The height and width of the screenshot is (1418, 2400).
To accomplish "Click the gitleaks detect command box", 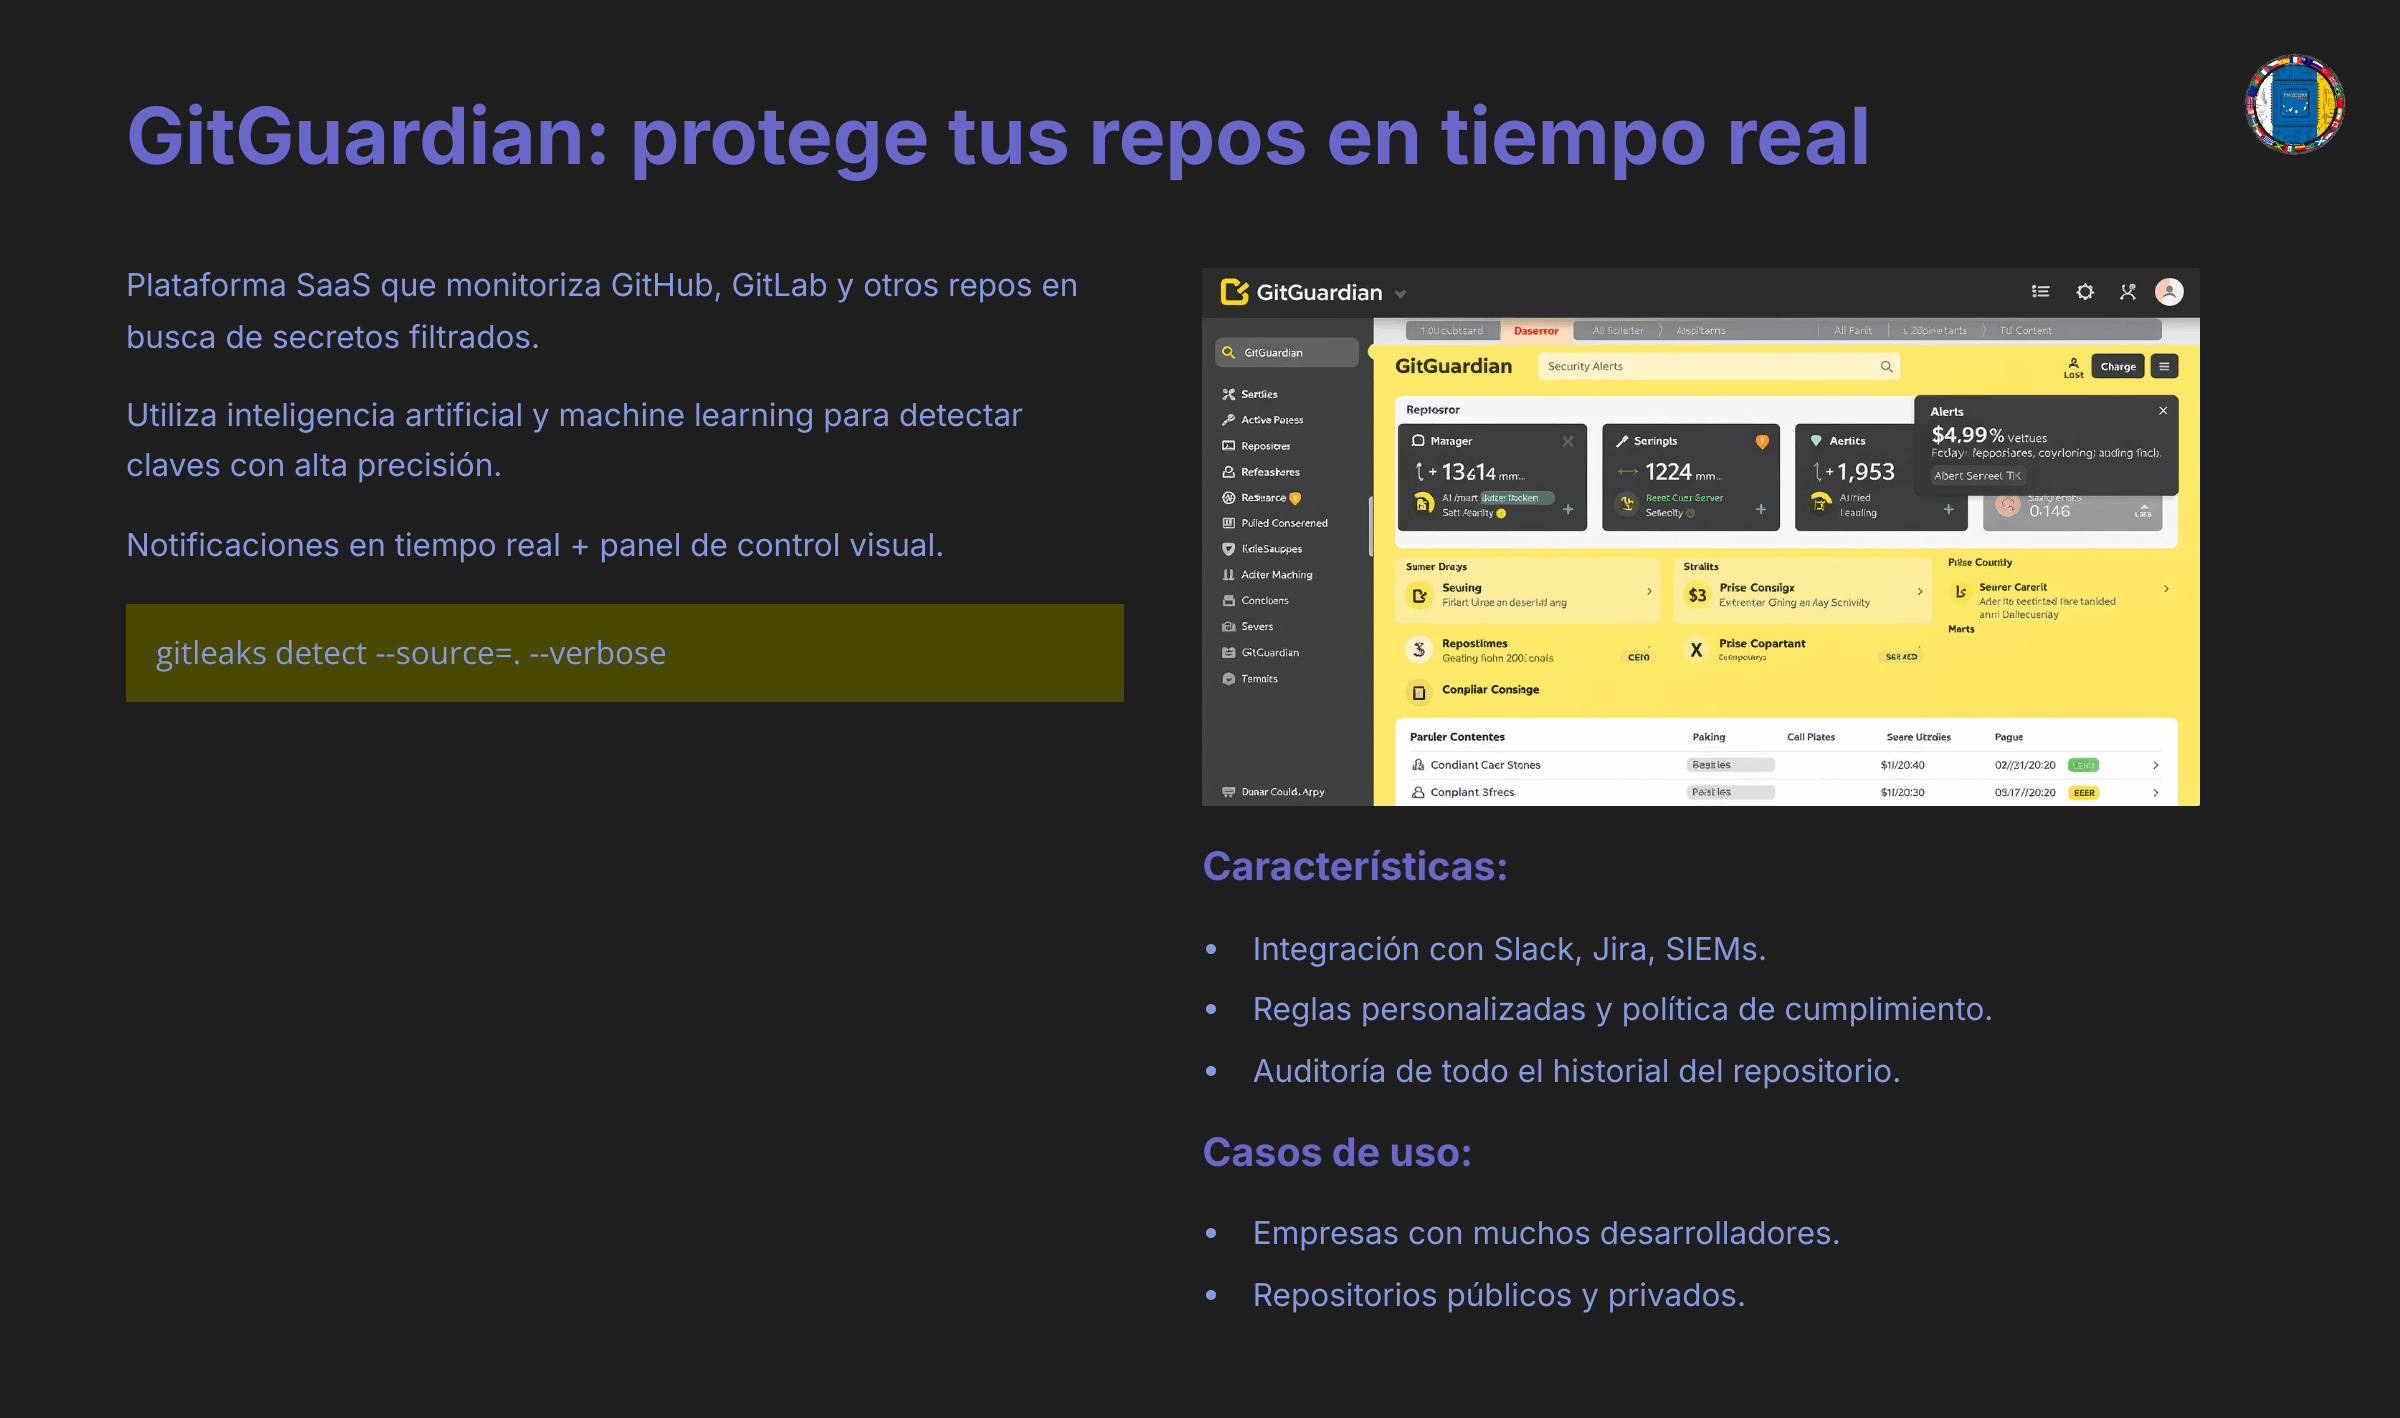I will (625, 653).
